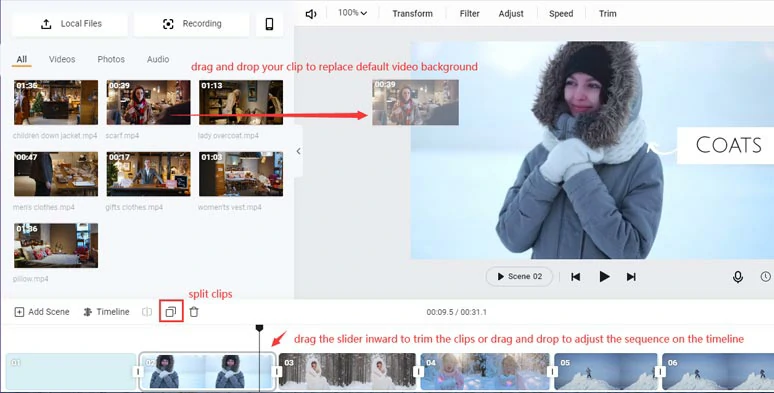Select scene 01 on the storyboard
This screenshot has width=774, height=393.
point(71,371)
